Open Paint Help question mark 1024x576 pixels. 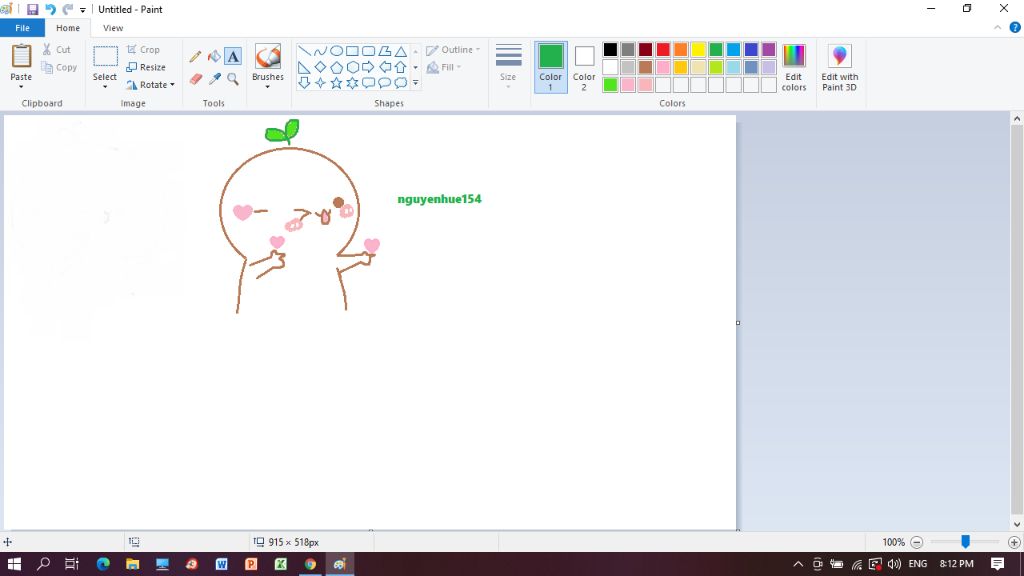point(1015,27)
